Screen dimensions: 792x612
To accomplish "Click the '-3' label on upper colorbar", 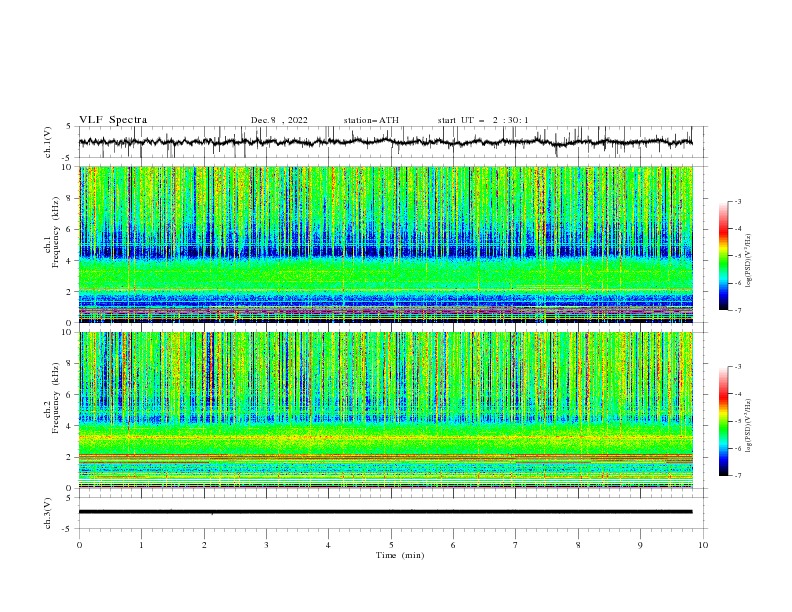I will [737, 201].
